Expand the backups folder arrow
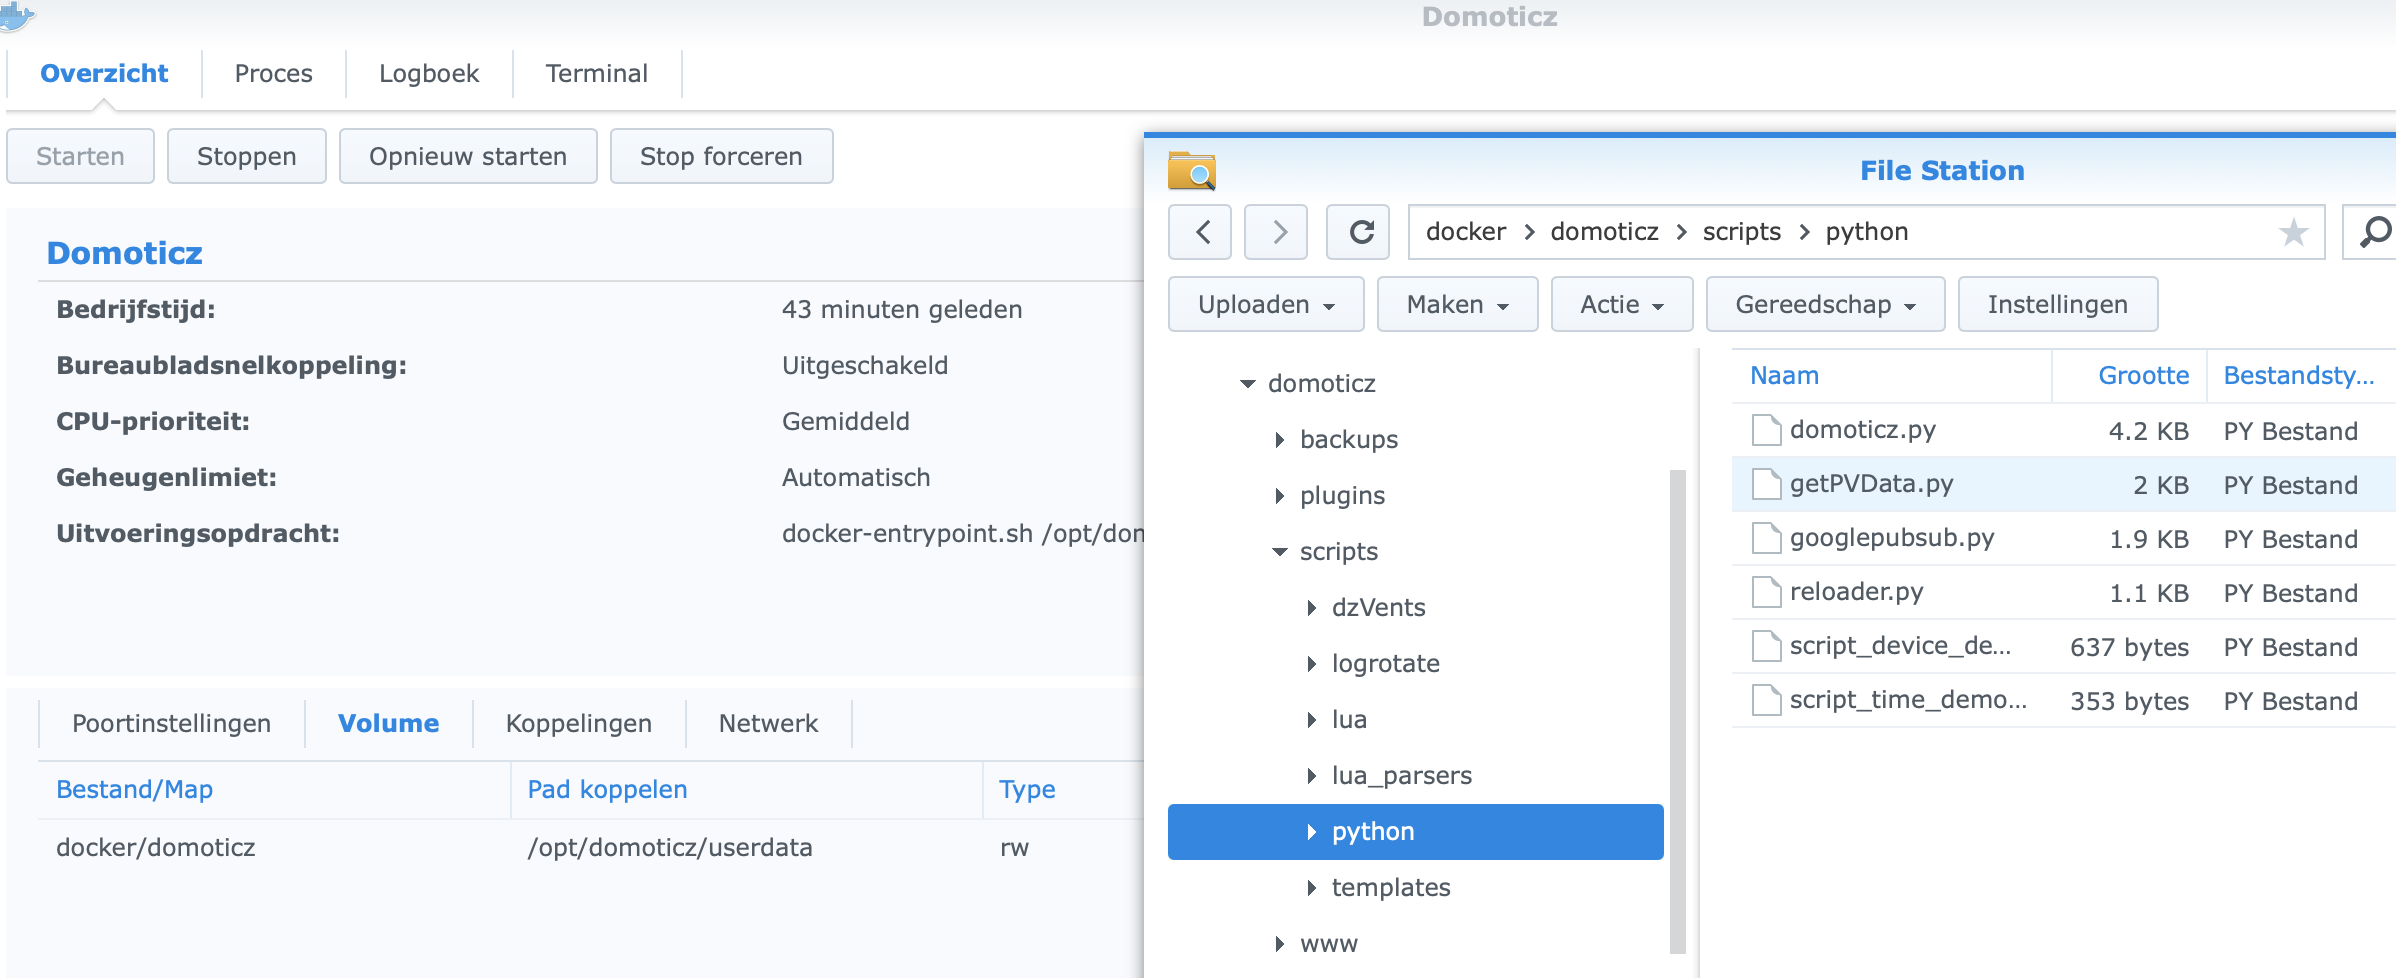 tap(1279, 440)
